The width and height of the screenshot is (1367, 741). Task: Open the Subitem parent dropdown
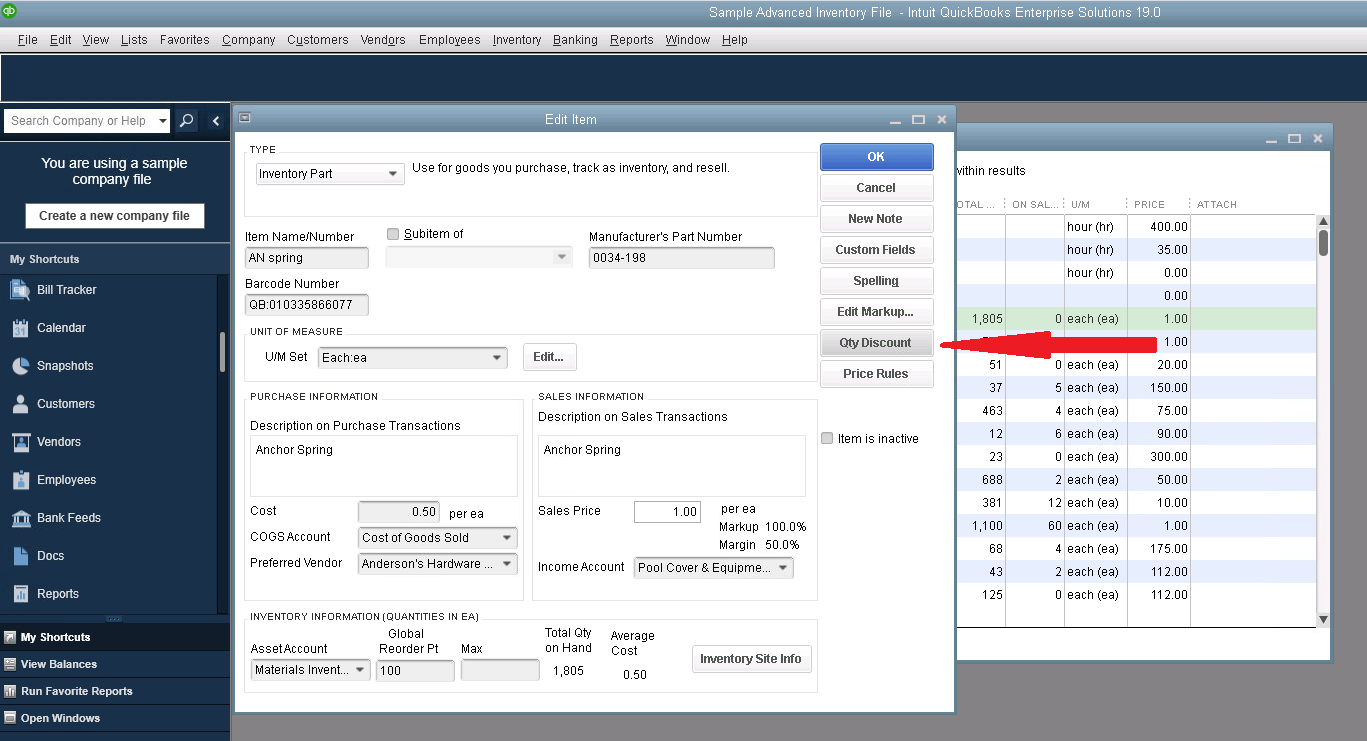479,257
